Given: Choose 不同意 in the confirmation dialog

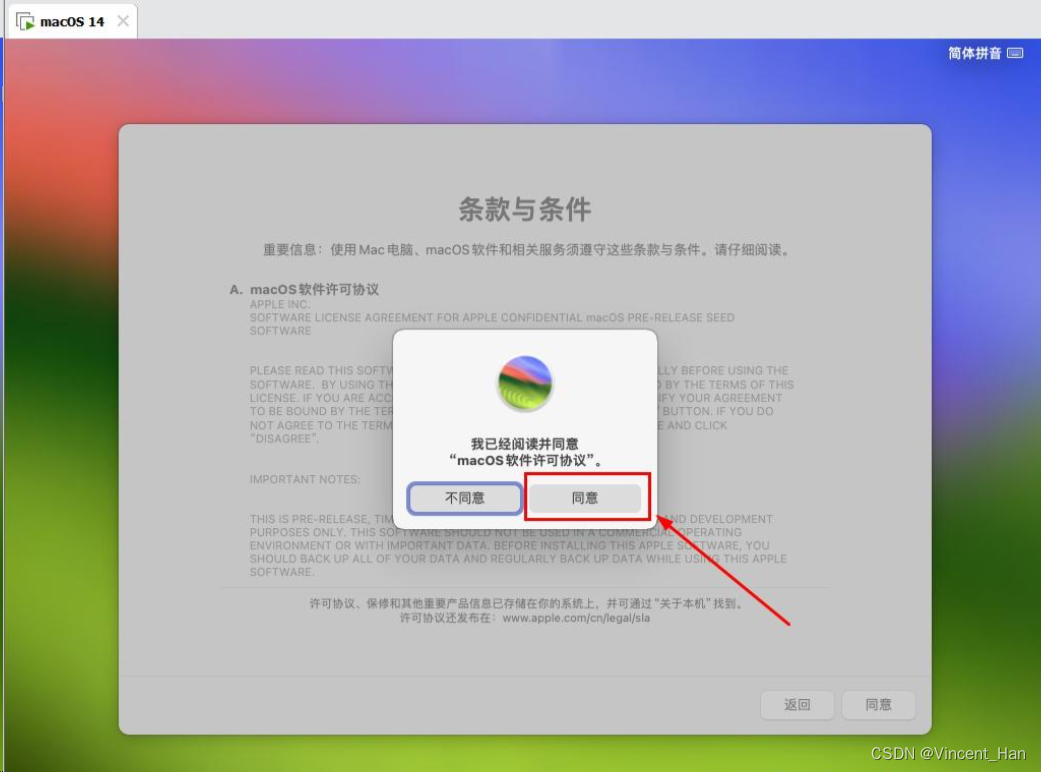Looking at the screenshot, I should 465,498.
